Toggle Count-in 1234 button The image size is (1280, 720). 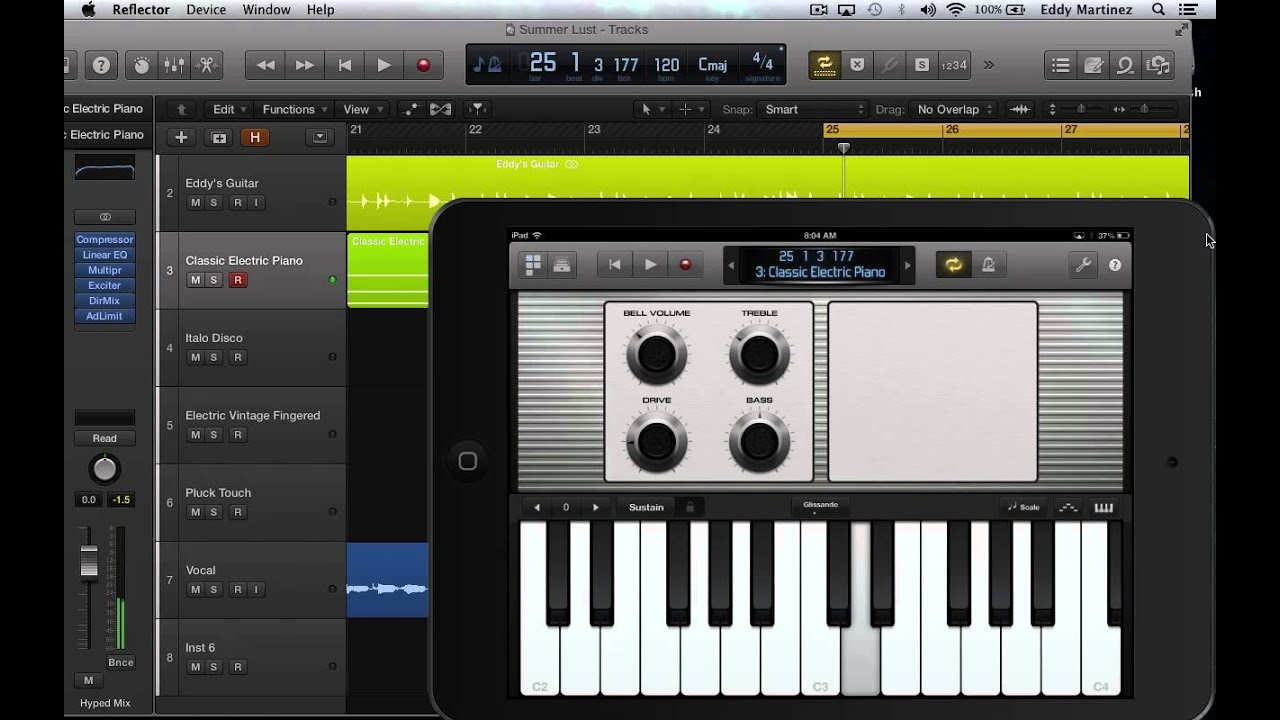(954, 65)
